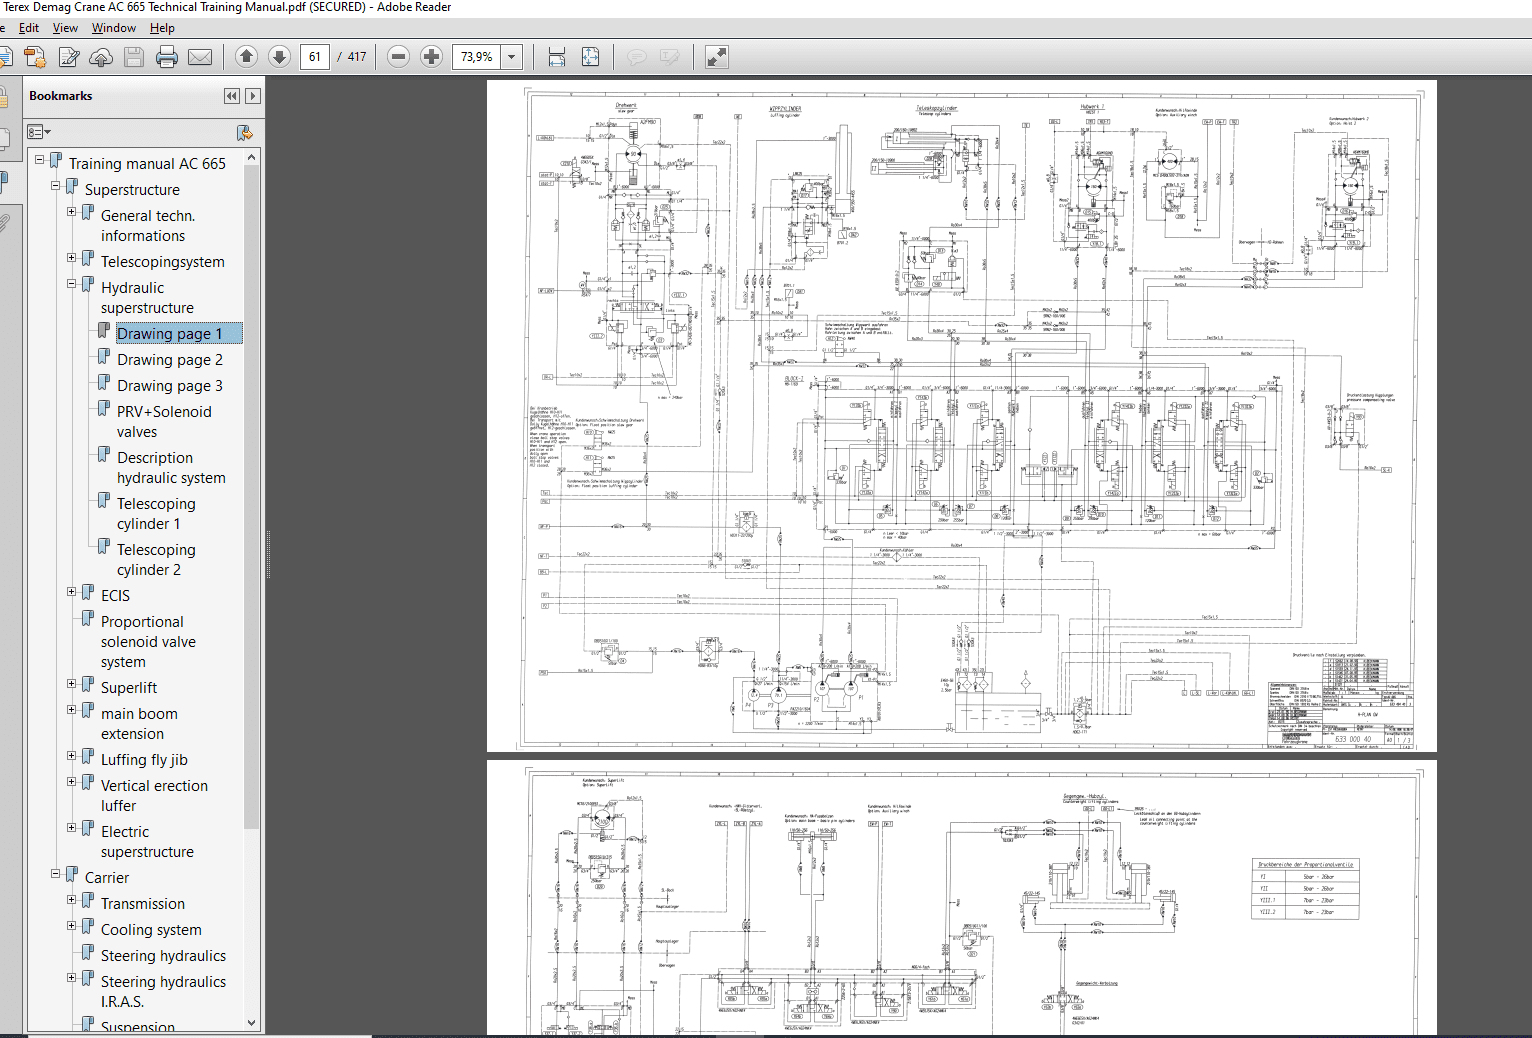Zoom in using the plus icon

pos(432,57)
